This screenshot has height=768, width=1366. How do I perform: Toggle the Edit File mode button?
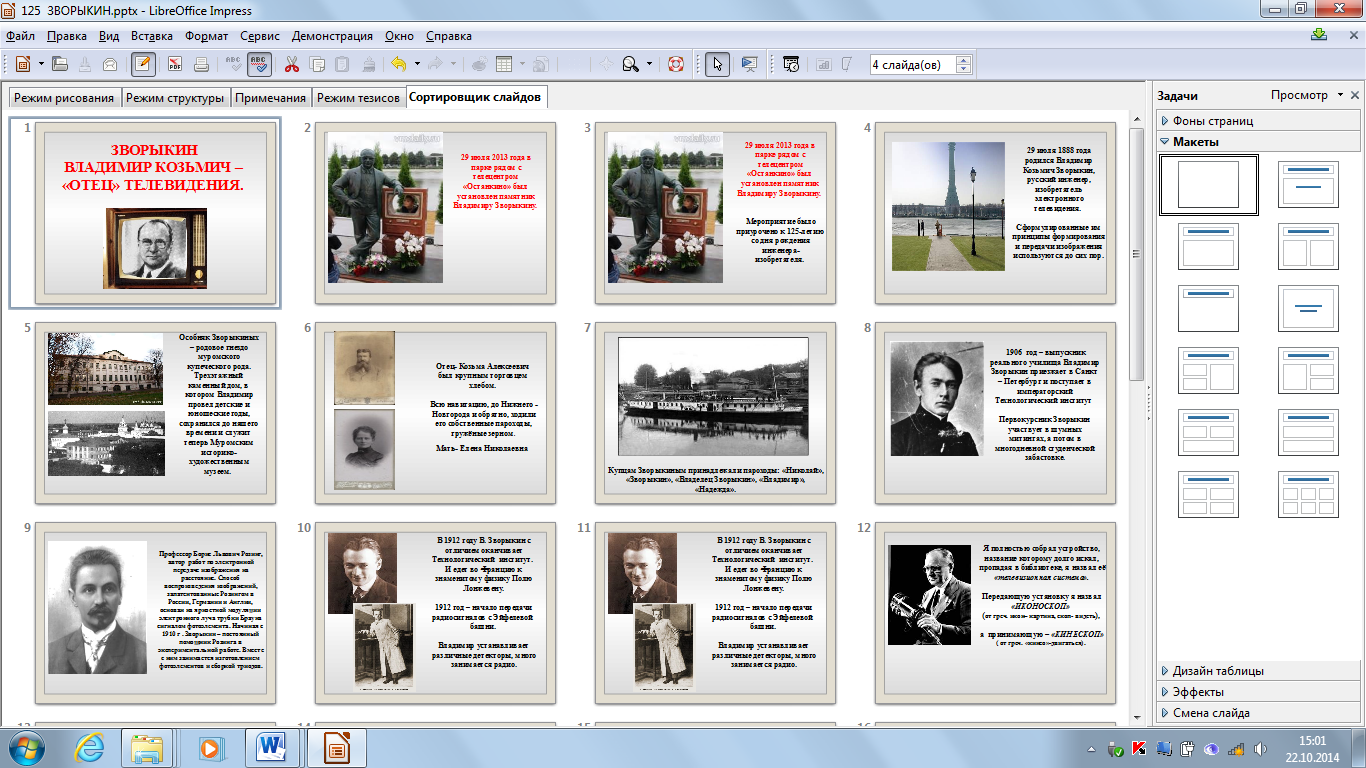point(144,63)
